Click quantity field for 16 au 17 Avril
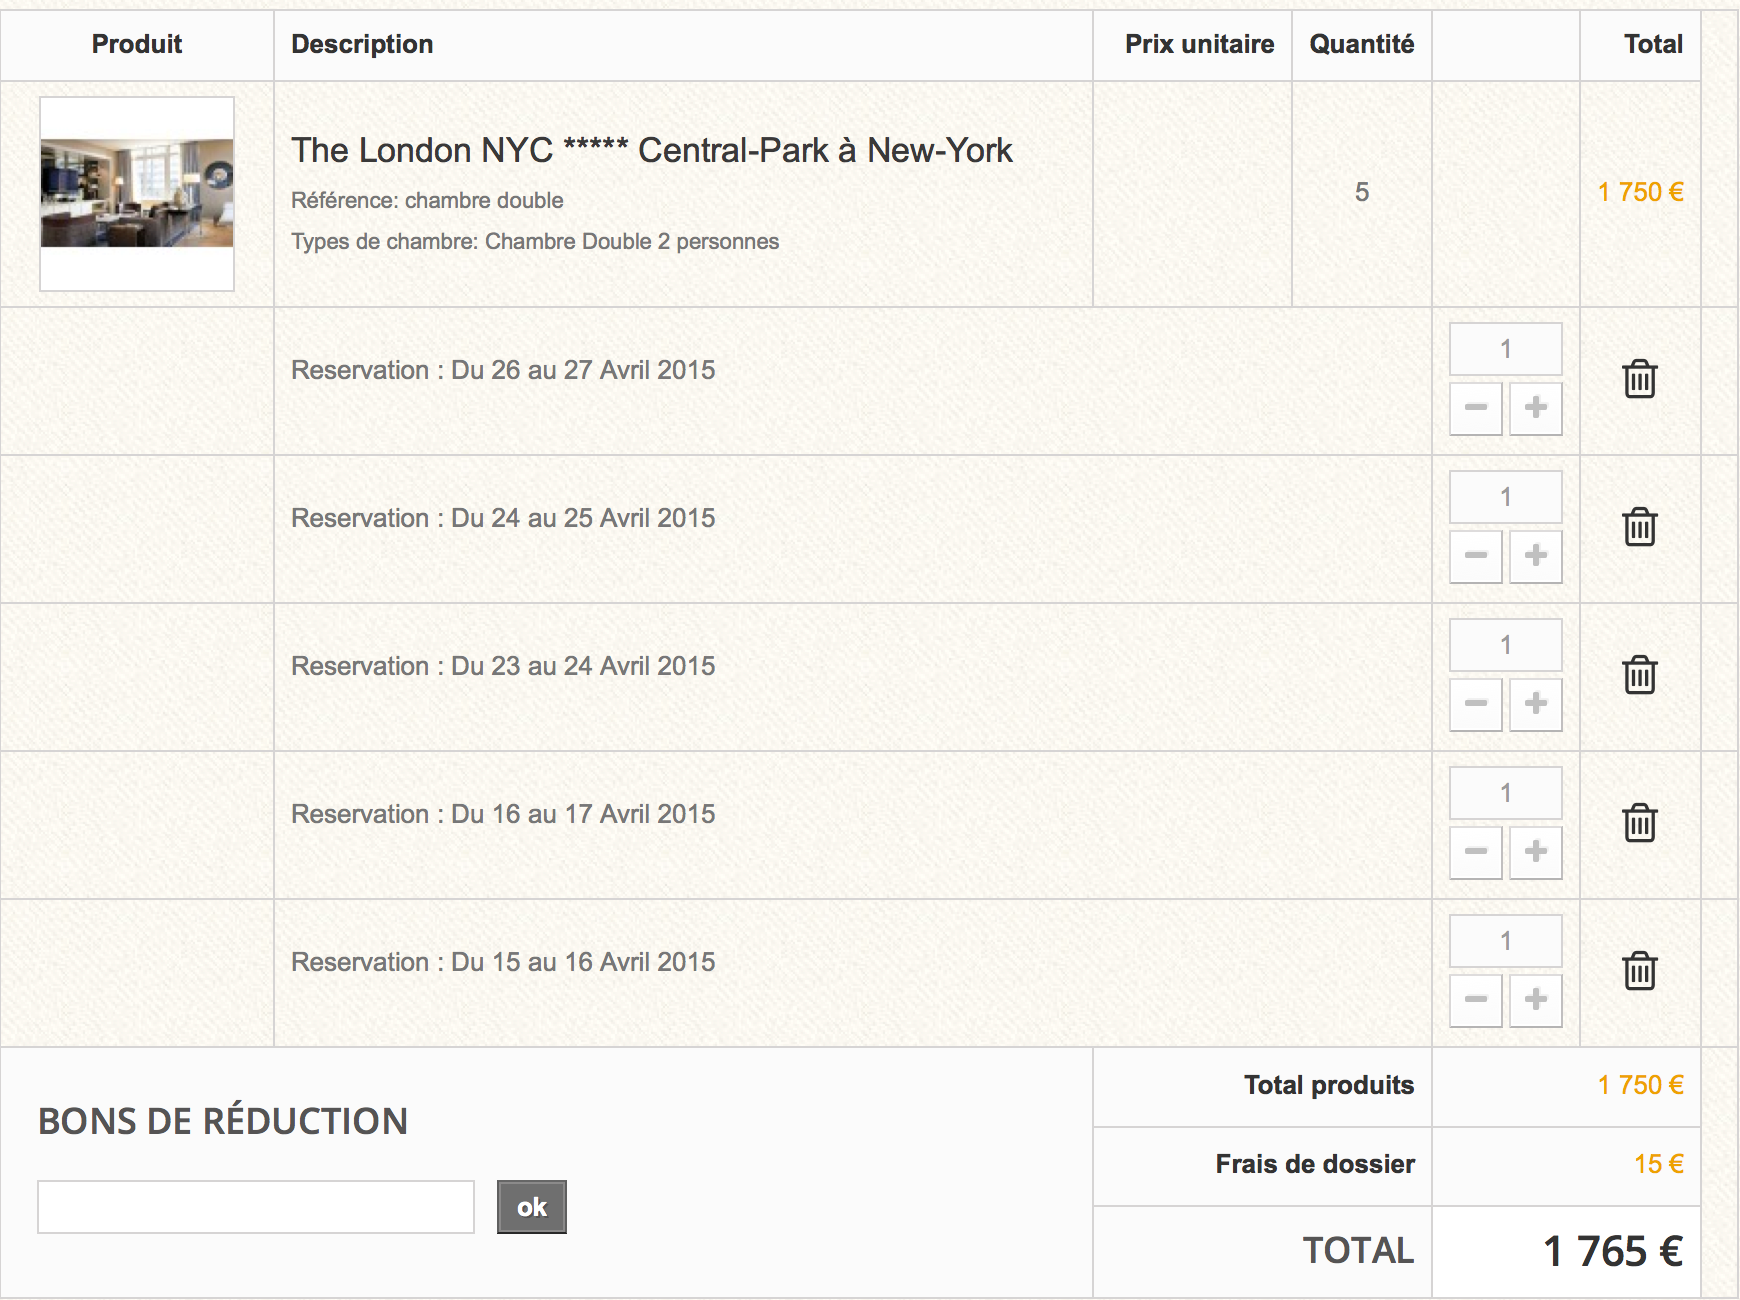This screenshot has width=1740, height=1300. click(1506, 793)
